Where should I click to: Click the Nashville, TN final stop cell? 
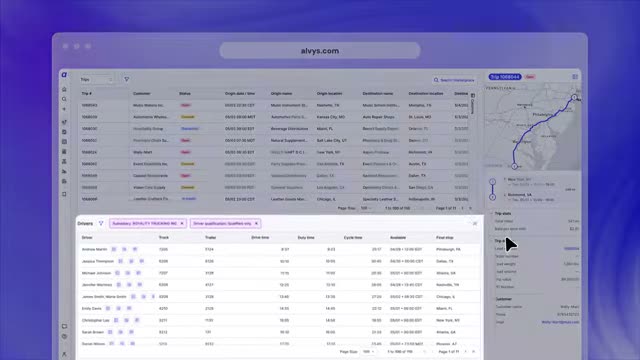click(447, 285)
